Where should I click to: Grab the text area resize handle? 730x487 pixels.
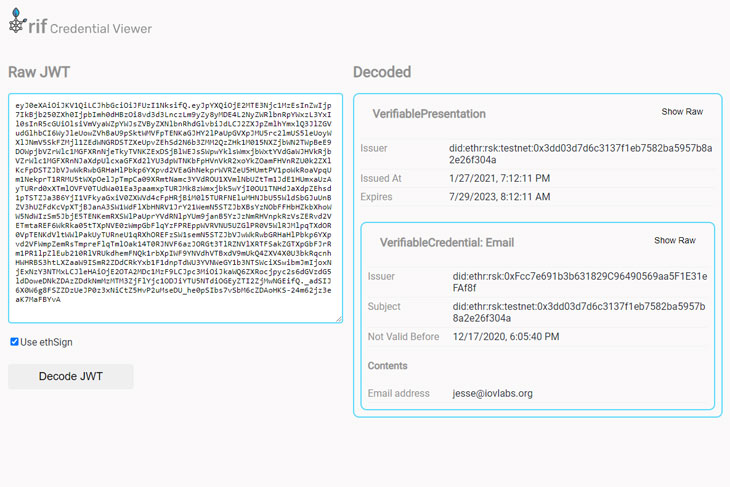339,319
